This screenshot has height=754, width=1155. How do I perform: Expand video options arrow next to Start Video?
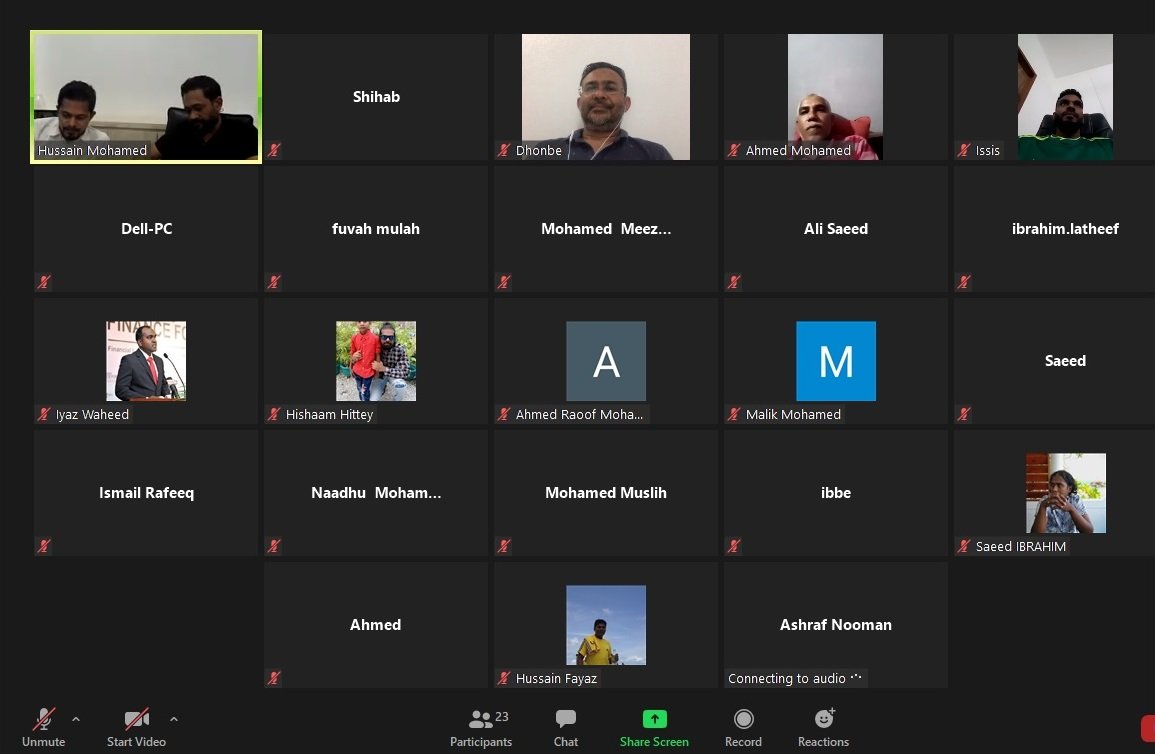pos(174,719)
